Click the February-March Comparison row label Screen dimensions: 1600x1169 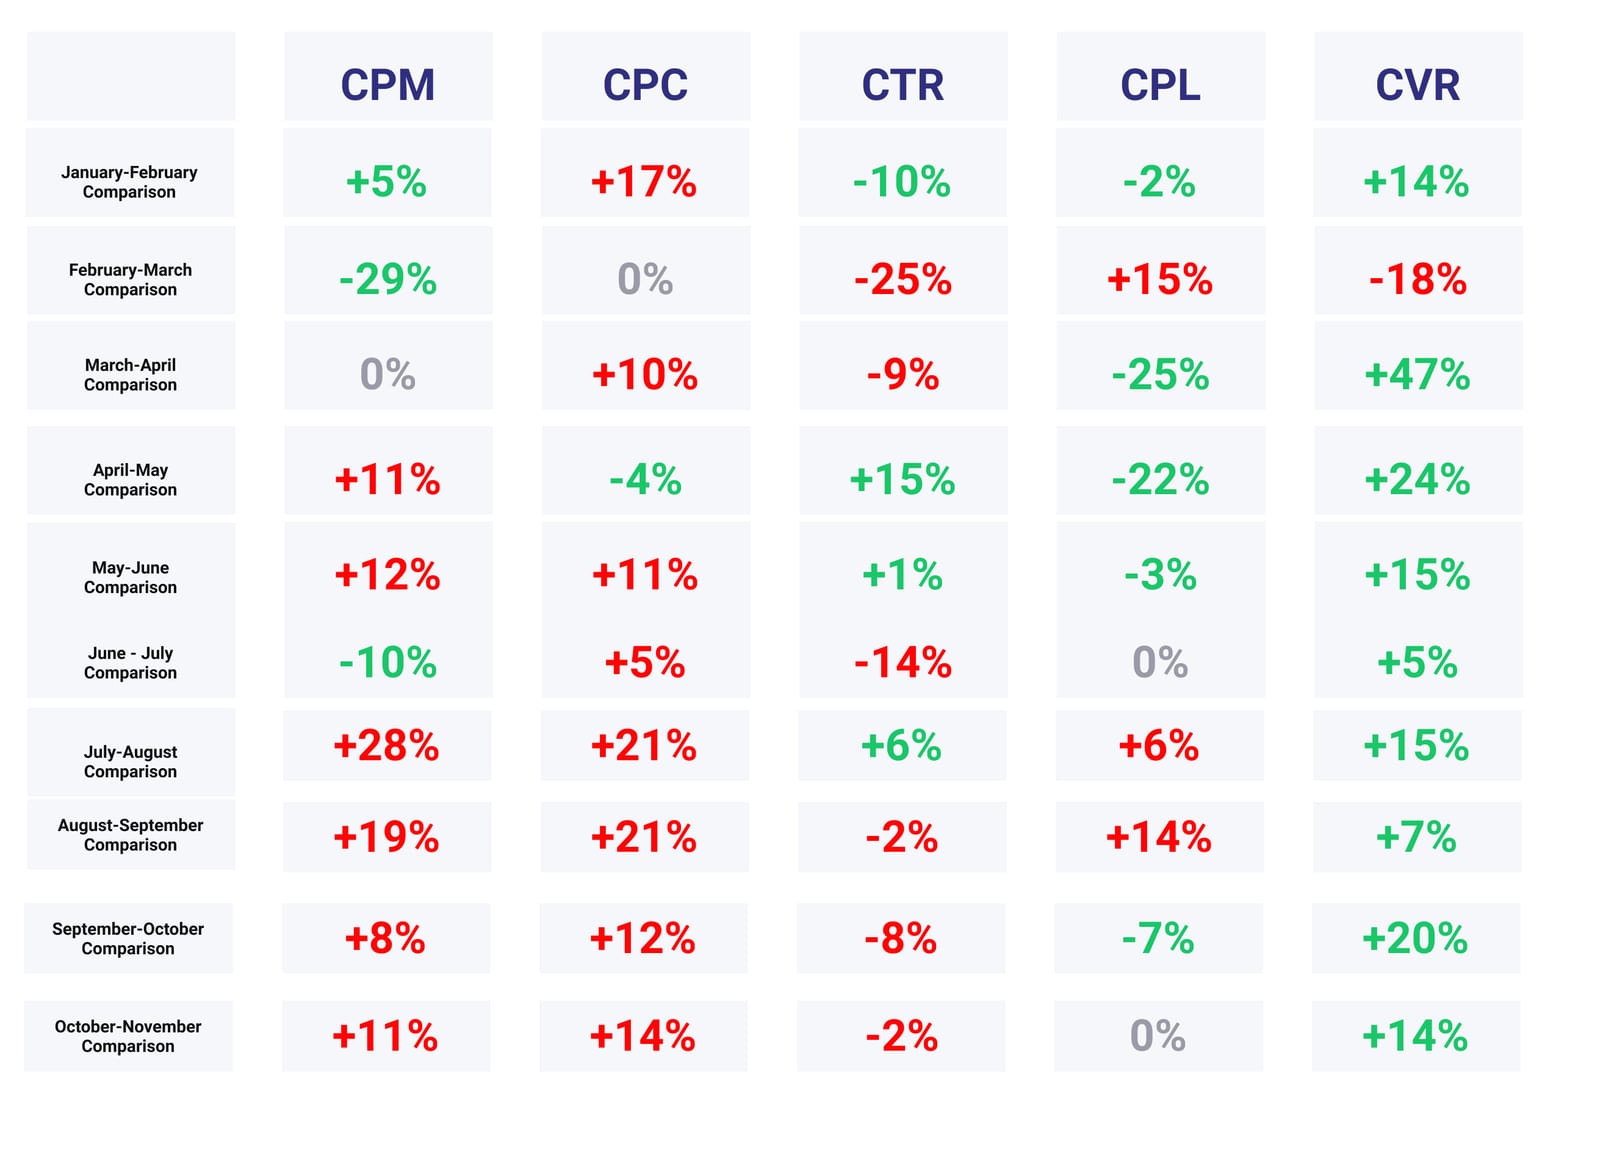(x=130, y=279)
